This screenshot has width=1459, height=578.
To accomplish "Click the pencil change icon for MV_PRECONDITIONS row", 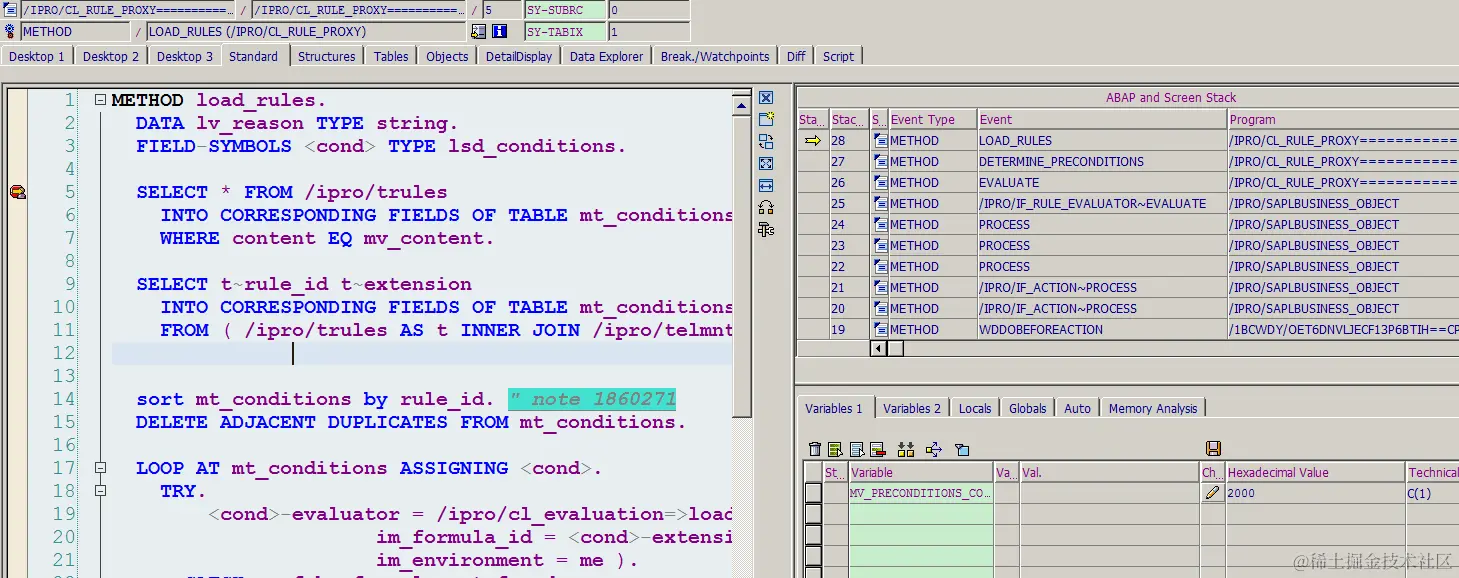I will coord(1212,493).
